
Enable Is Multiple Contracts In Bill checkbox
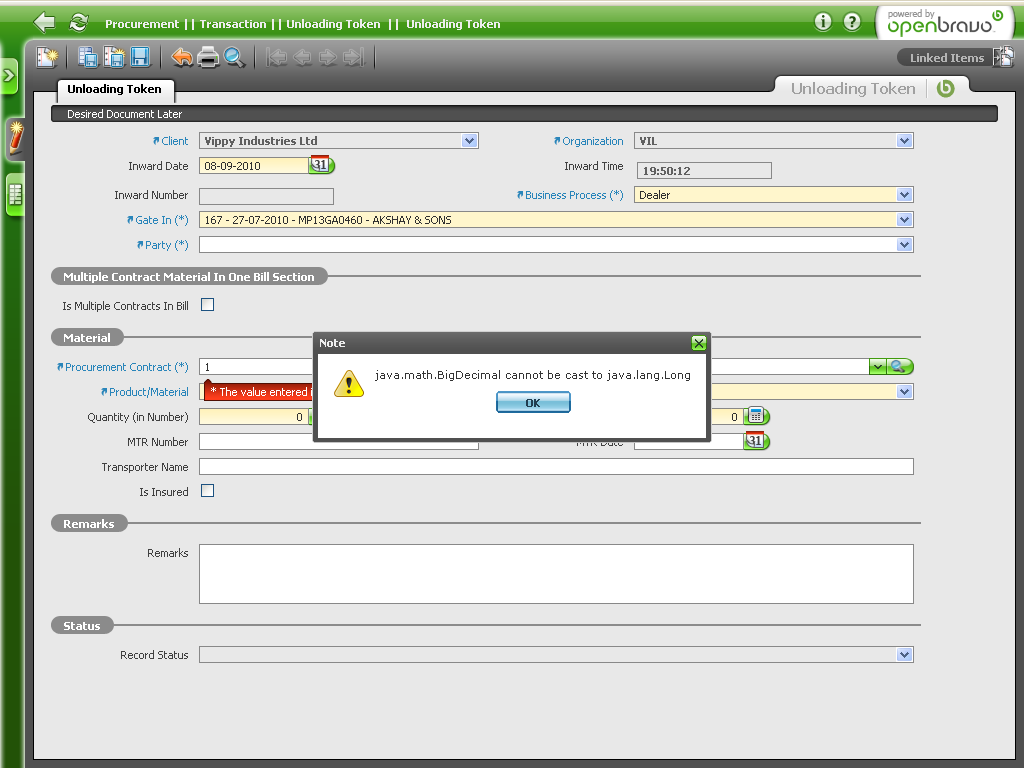[x=208, y=305]
